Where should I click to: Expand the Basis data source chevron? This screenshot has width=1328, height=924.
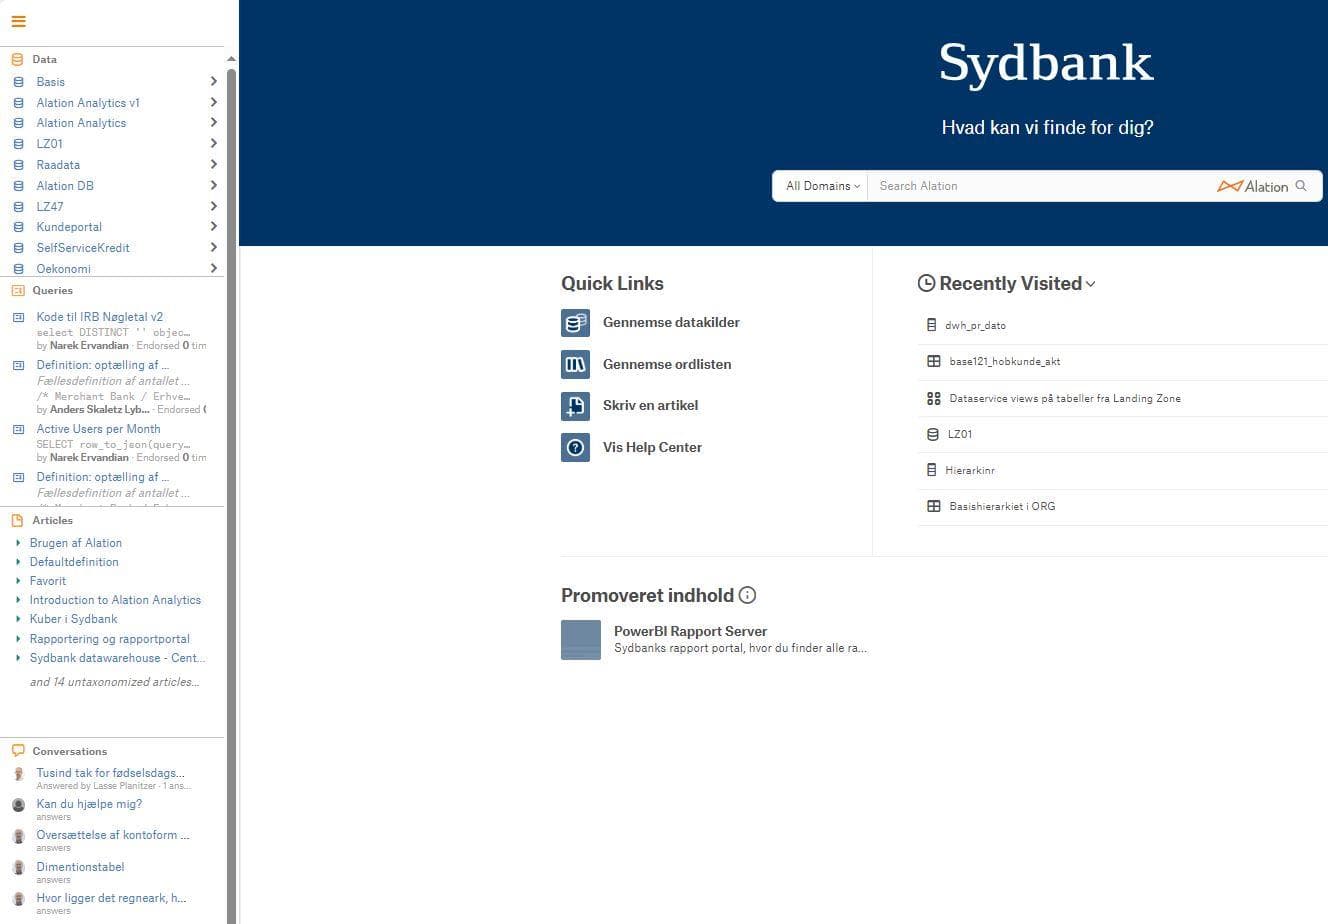[214, 81]
